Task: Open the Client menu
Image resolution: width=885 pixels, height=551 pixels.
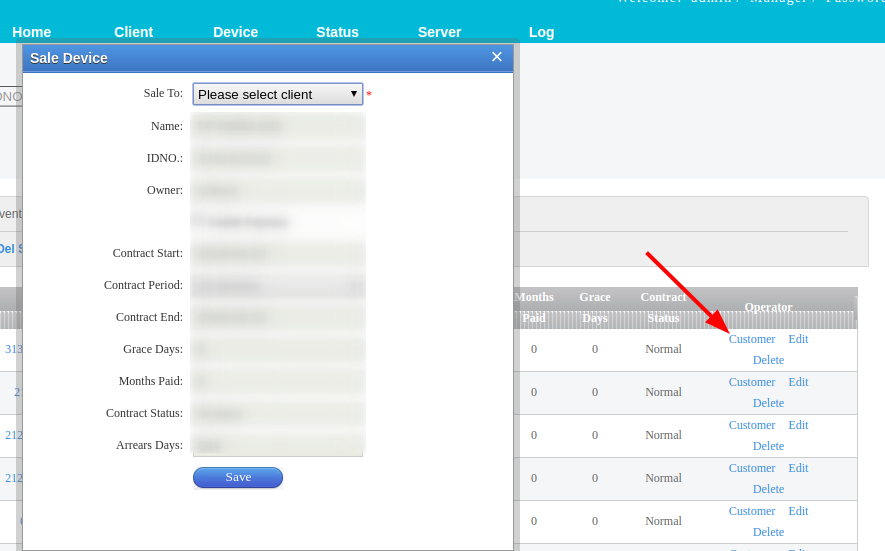Action: pos(133,32)
